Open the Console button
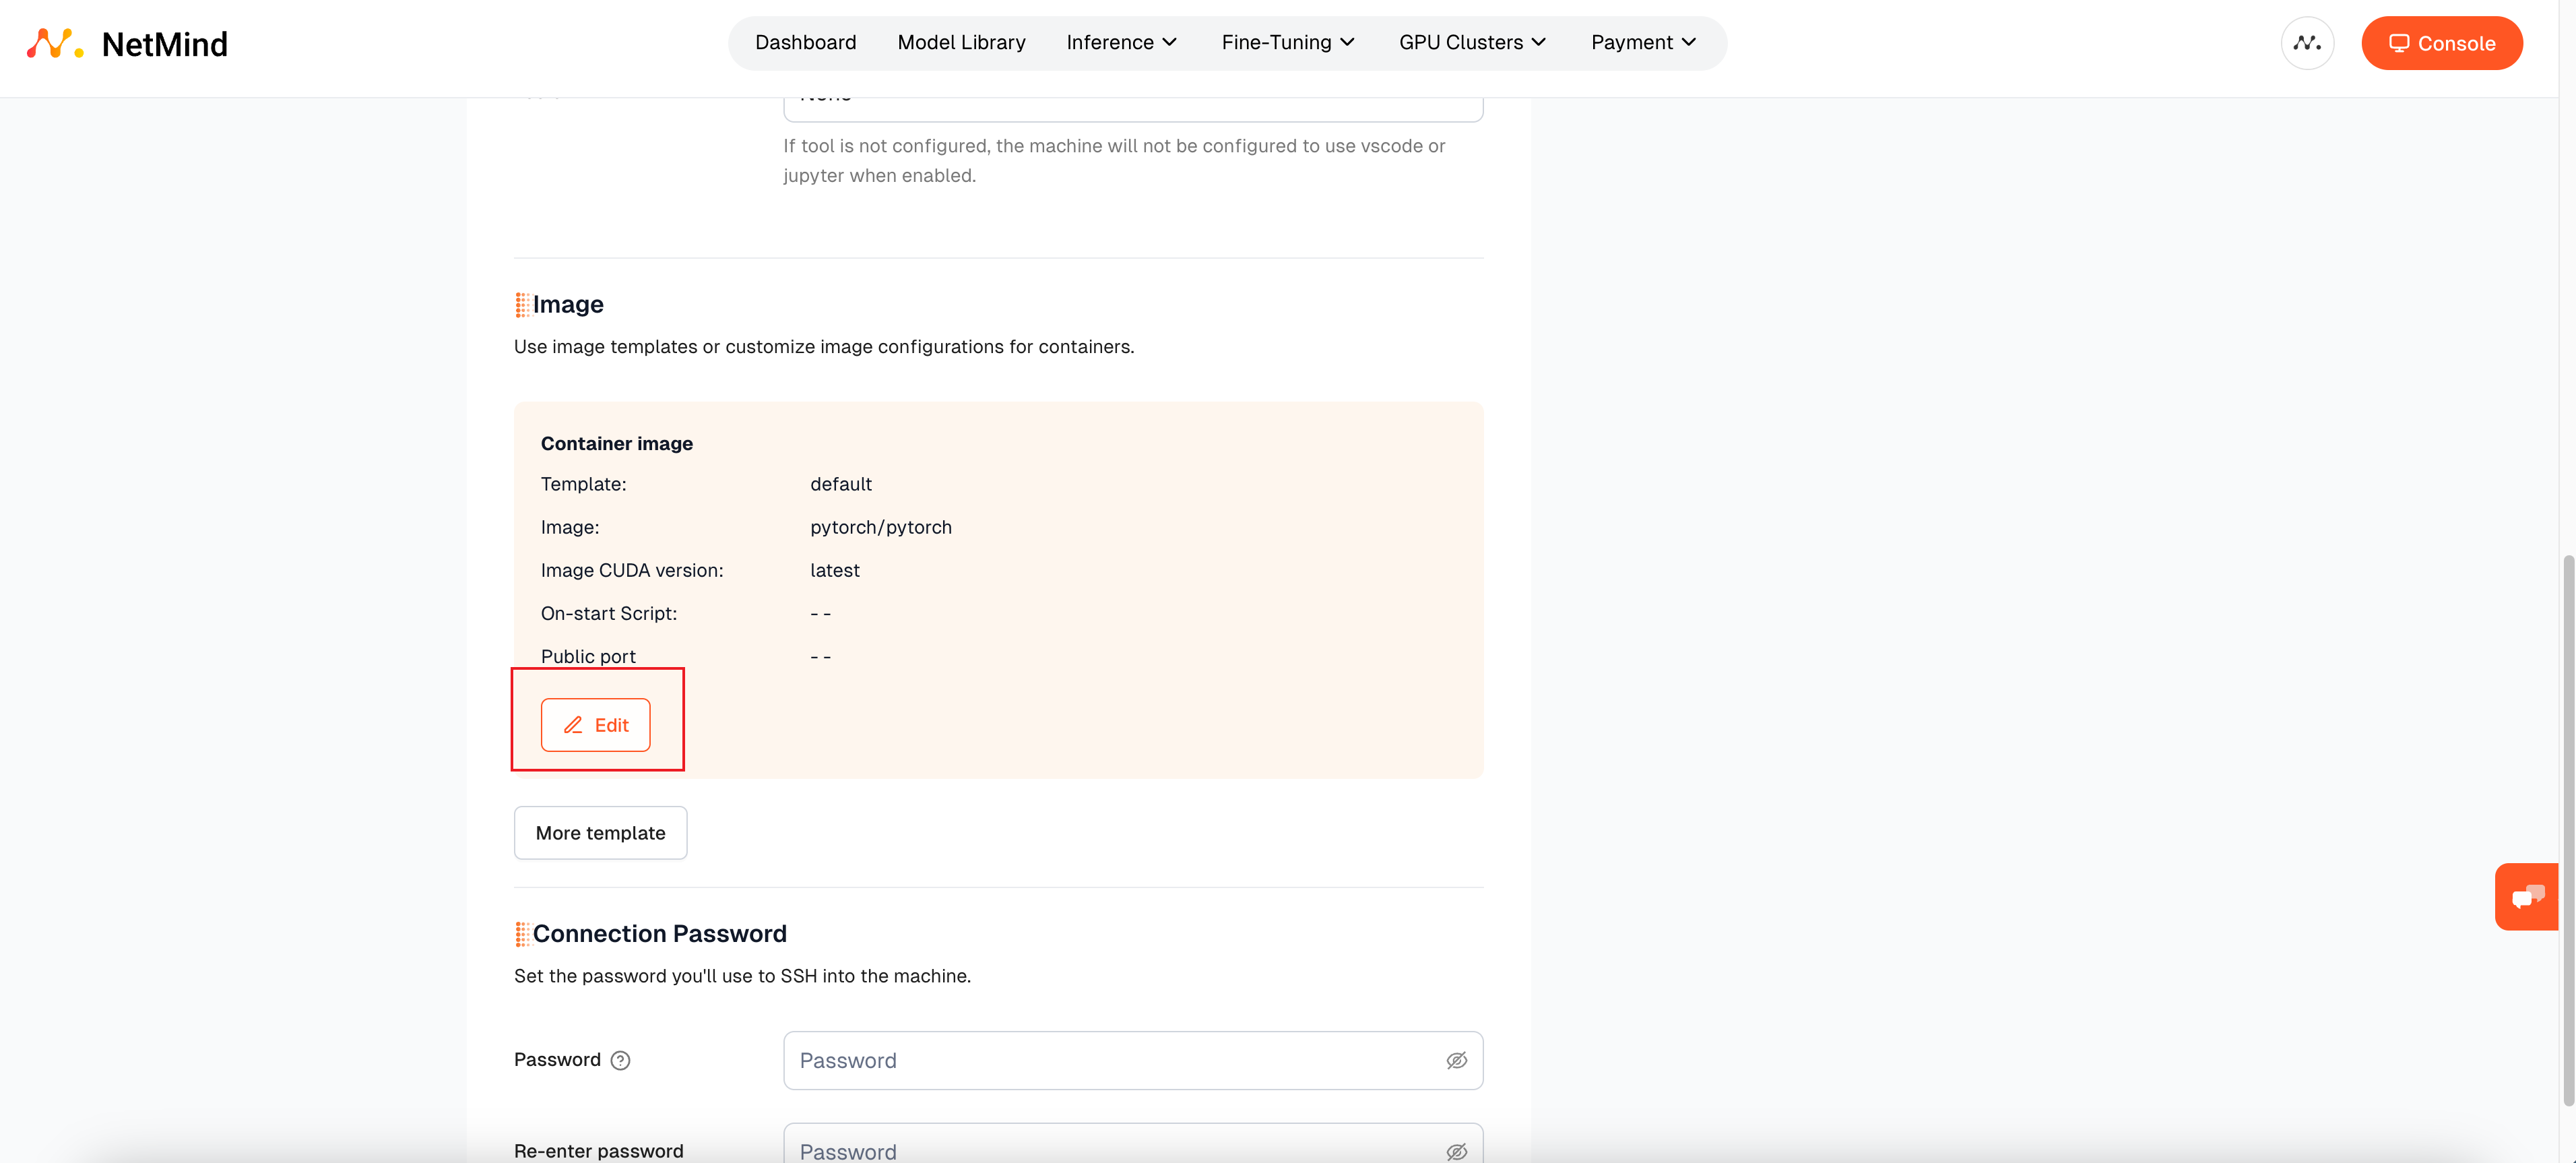Screen dimensions: 2576x1163 pos(2441,43)
